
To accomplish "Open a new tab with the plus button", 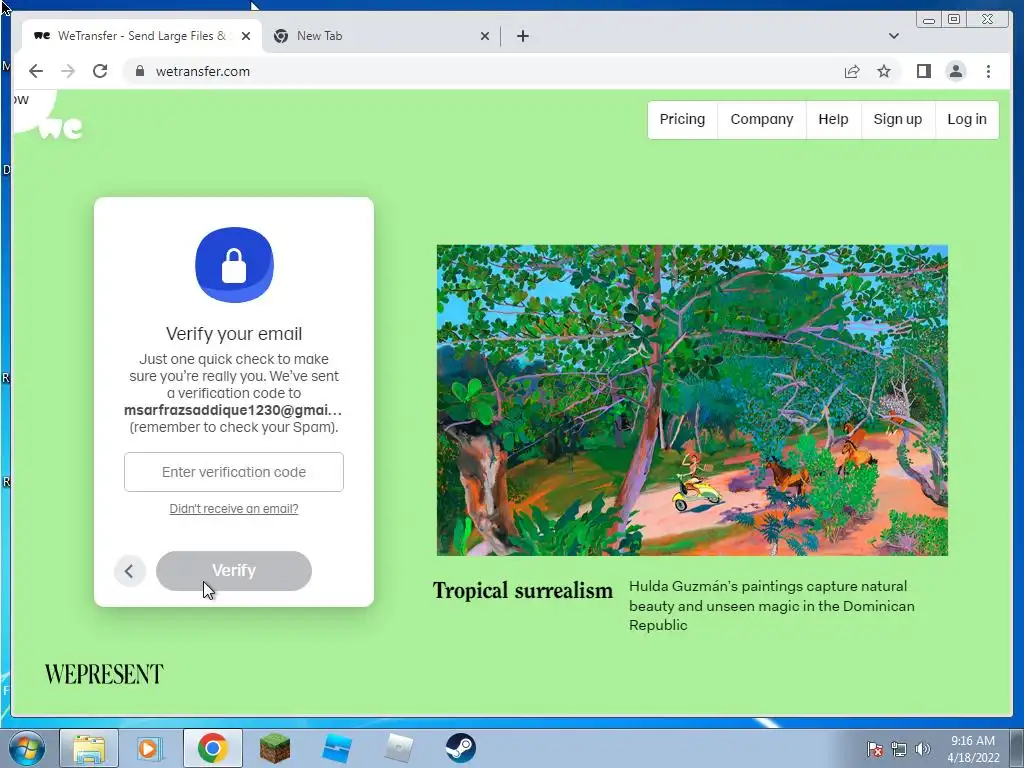I will click(522, 36).
